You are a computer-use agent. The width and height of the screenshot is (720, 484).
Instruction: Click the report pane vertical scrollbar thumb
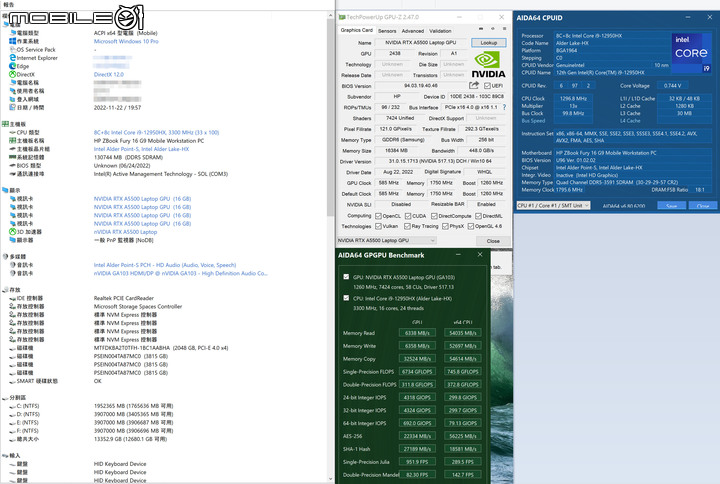pyautogui.click(x=330, y=118)
